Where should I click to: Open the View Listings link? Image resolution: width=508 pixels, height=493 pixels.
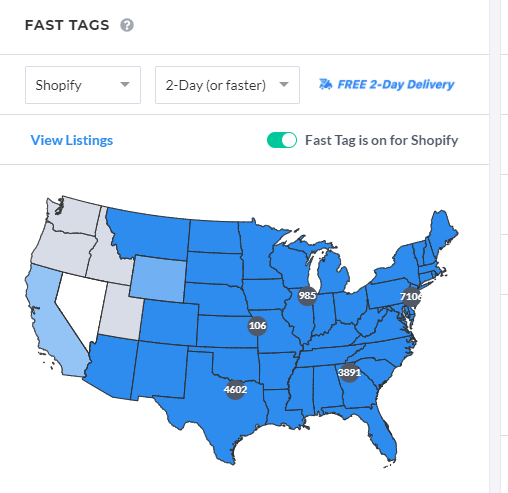(72, 140)
